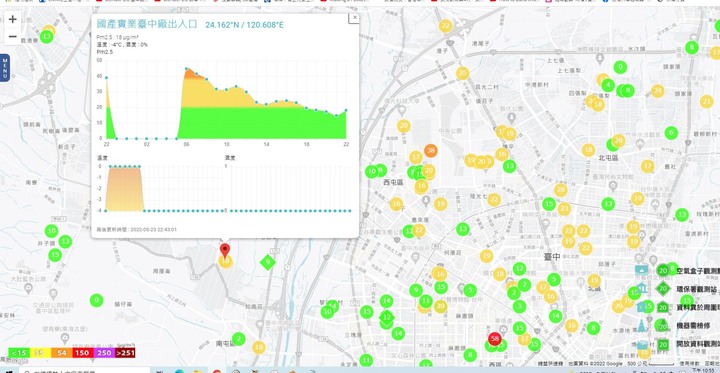Click the green <15 legend swatch
720x373 pixels.
tap(18, 353)
